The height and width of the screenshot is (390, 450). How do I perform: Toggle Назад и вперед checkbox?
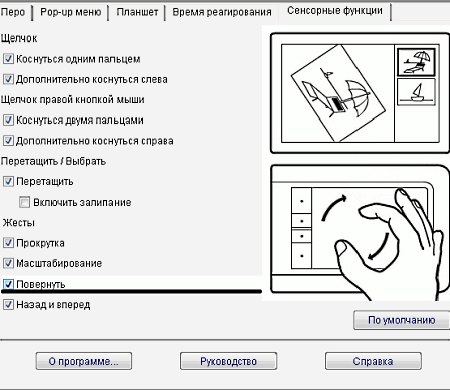pyautogui.click(x=8, y=305)
